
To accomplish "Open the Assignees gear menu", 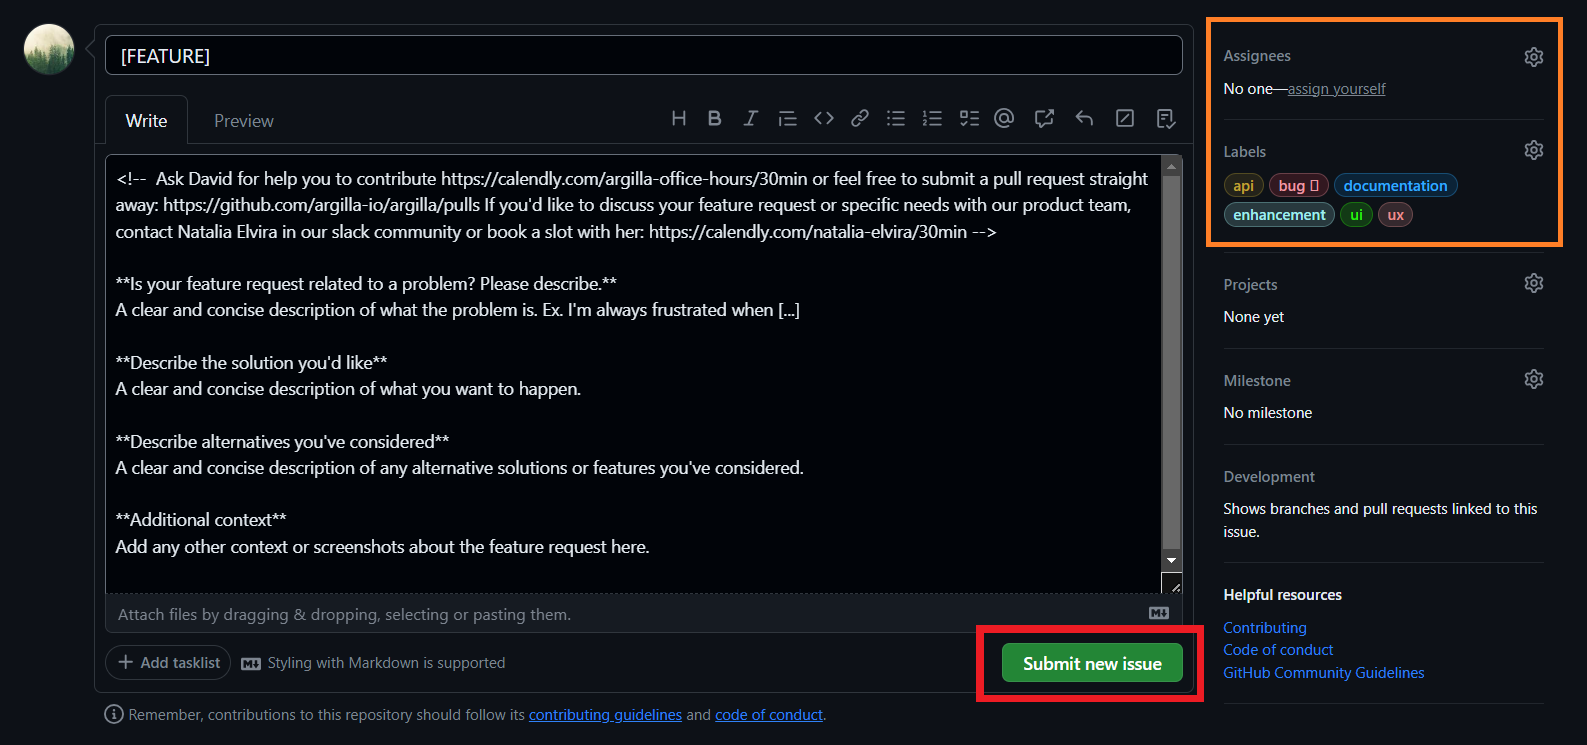I will pyautogui.click(x=1533, y=57).
